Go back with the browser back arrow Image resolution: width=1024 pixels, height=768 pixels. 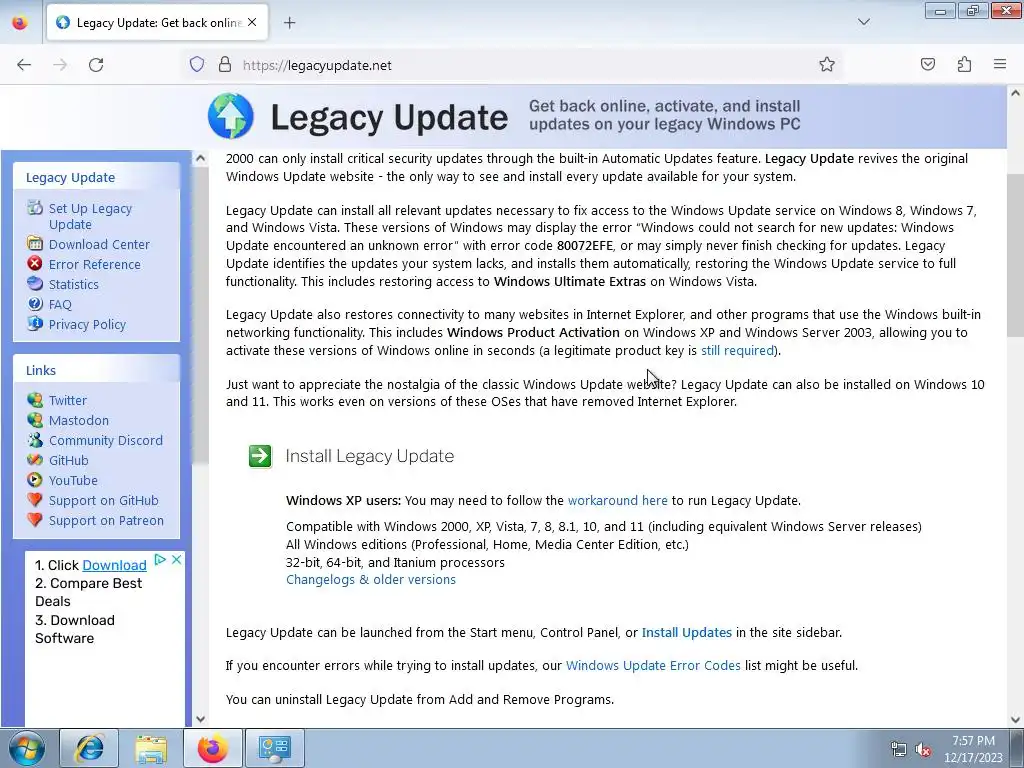(24, 65)
